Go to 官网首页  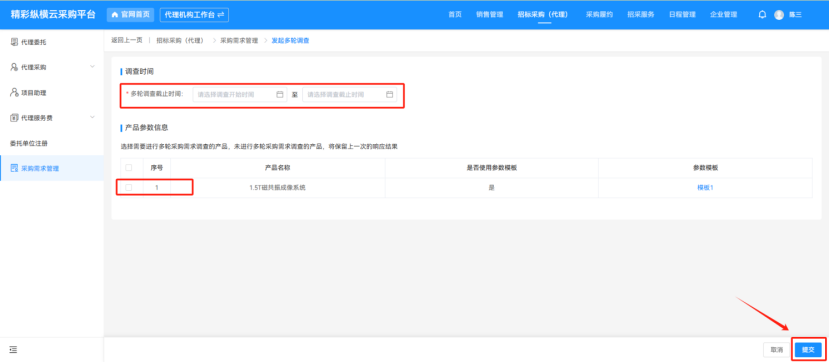pyautogui.click(x=131, y=15)
